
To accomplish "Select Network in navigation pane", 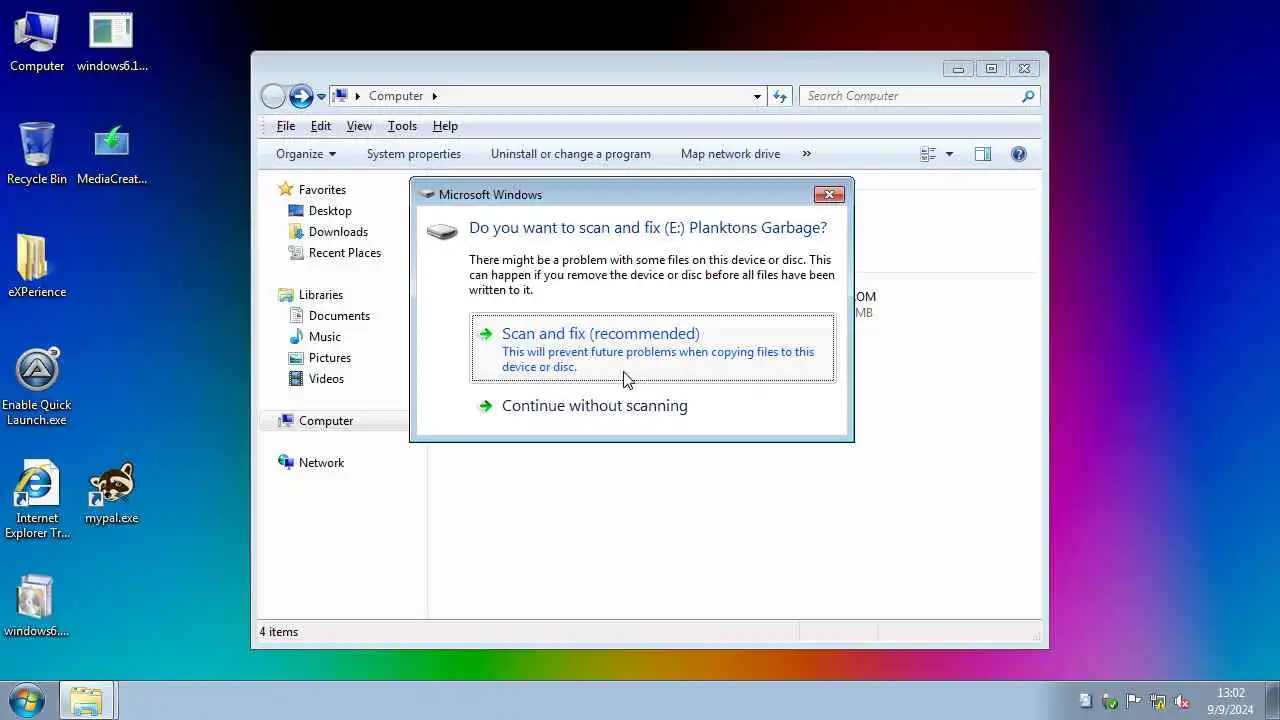I will click(321, 463).
